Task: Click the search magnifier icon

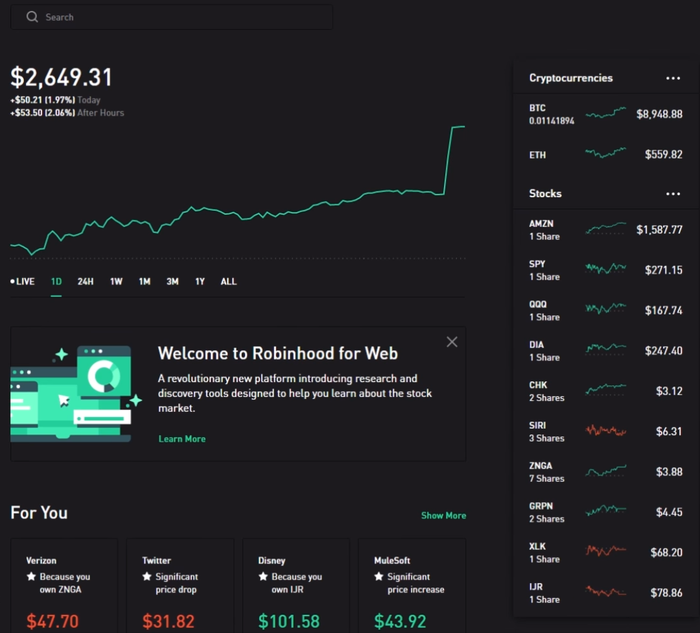Action: pos(32,17)
